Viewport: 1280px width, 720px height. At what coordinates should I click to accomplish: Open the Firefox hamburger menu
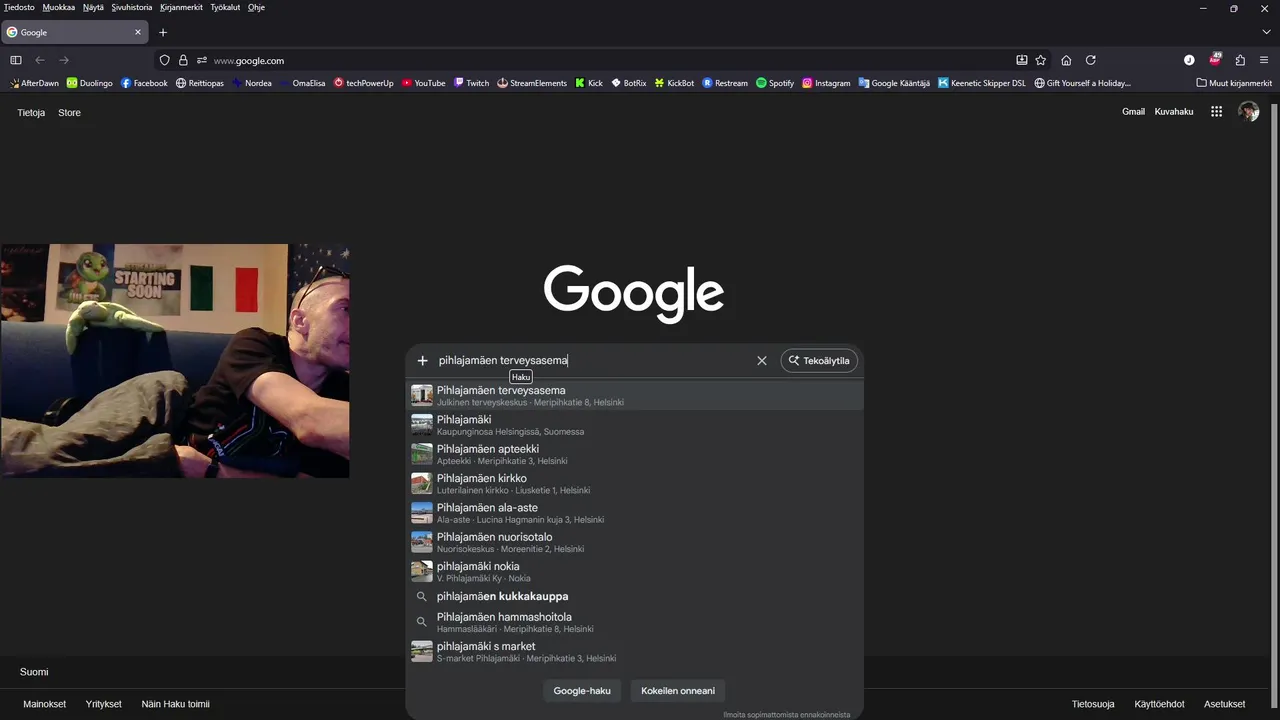click(x=1264, y=60)
